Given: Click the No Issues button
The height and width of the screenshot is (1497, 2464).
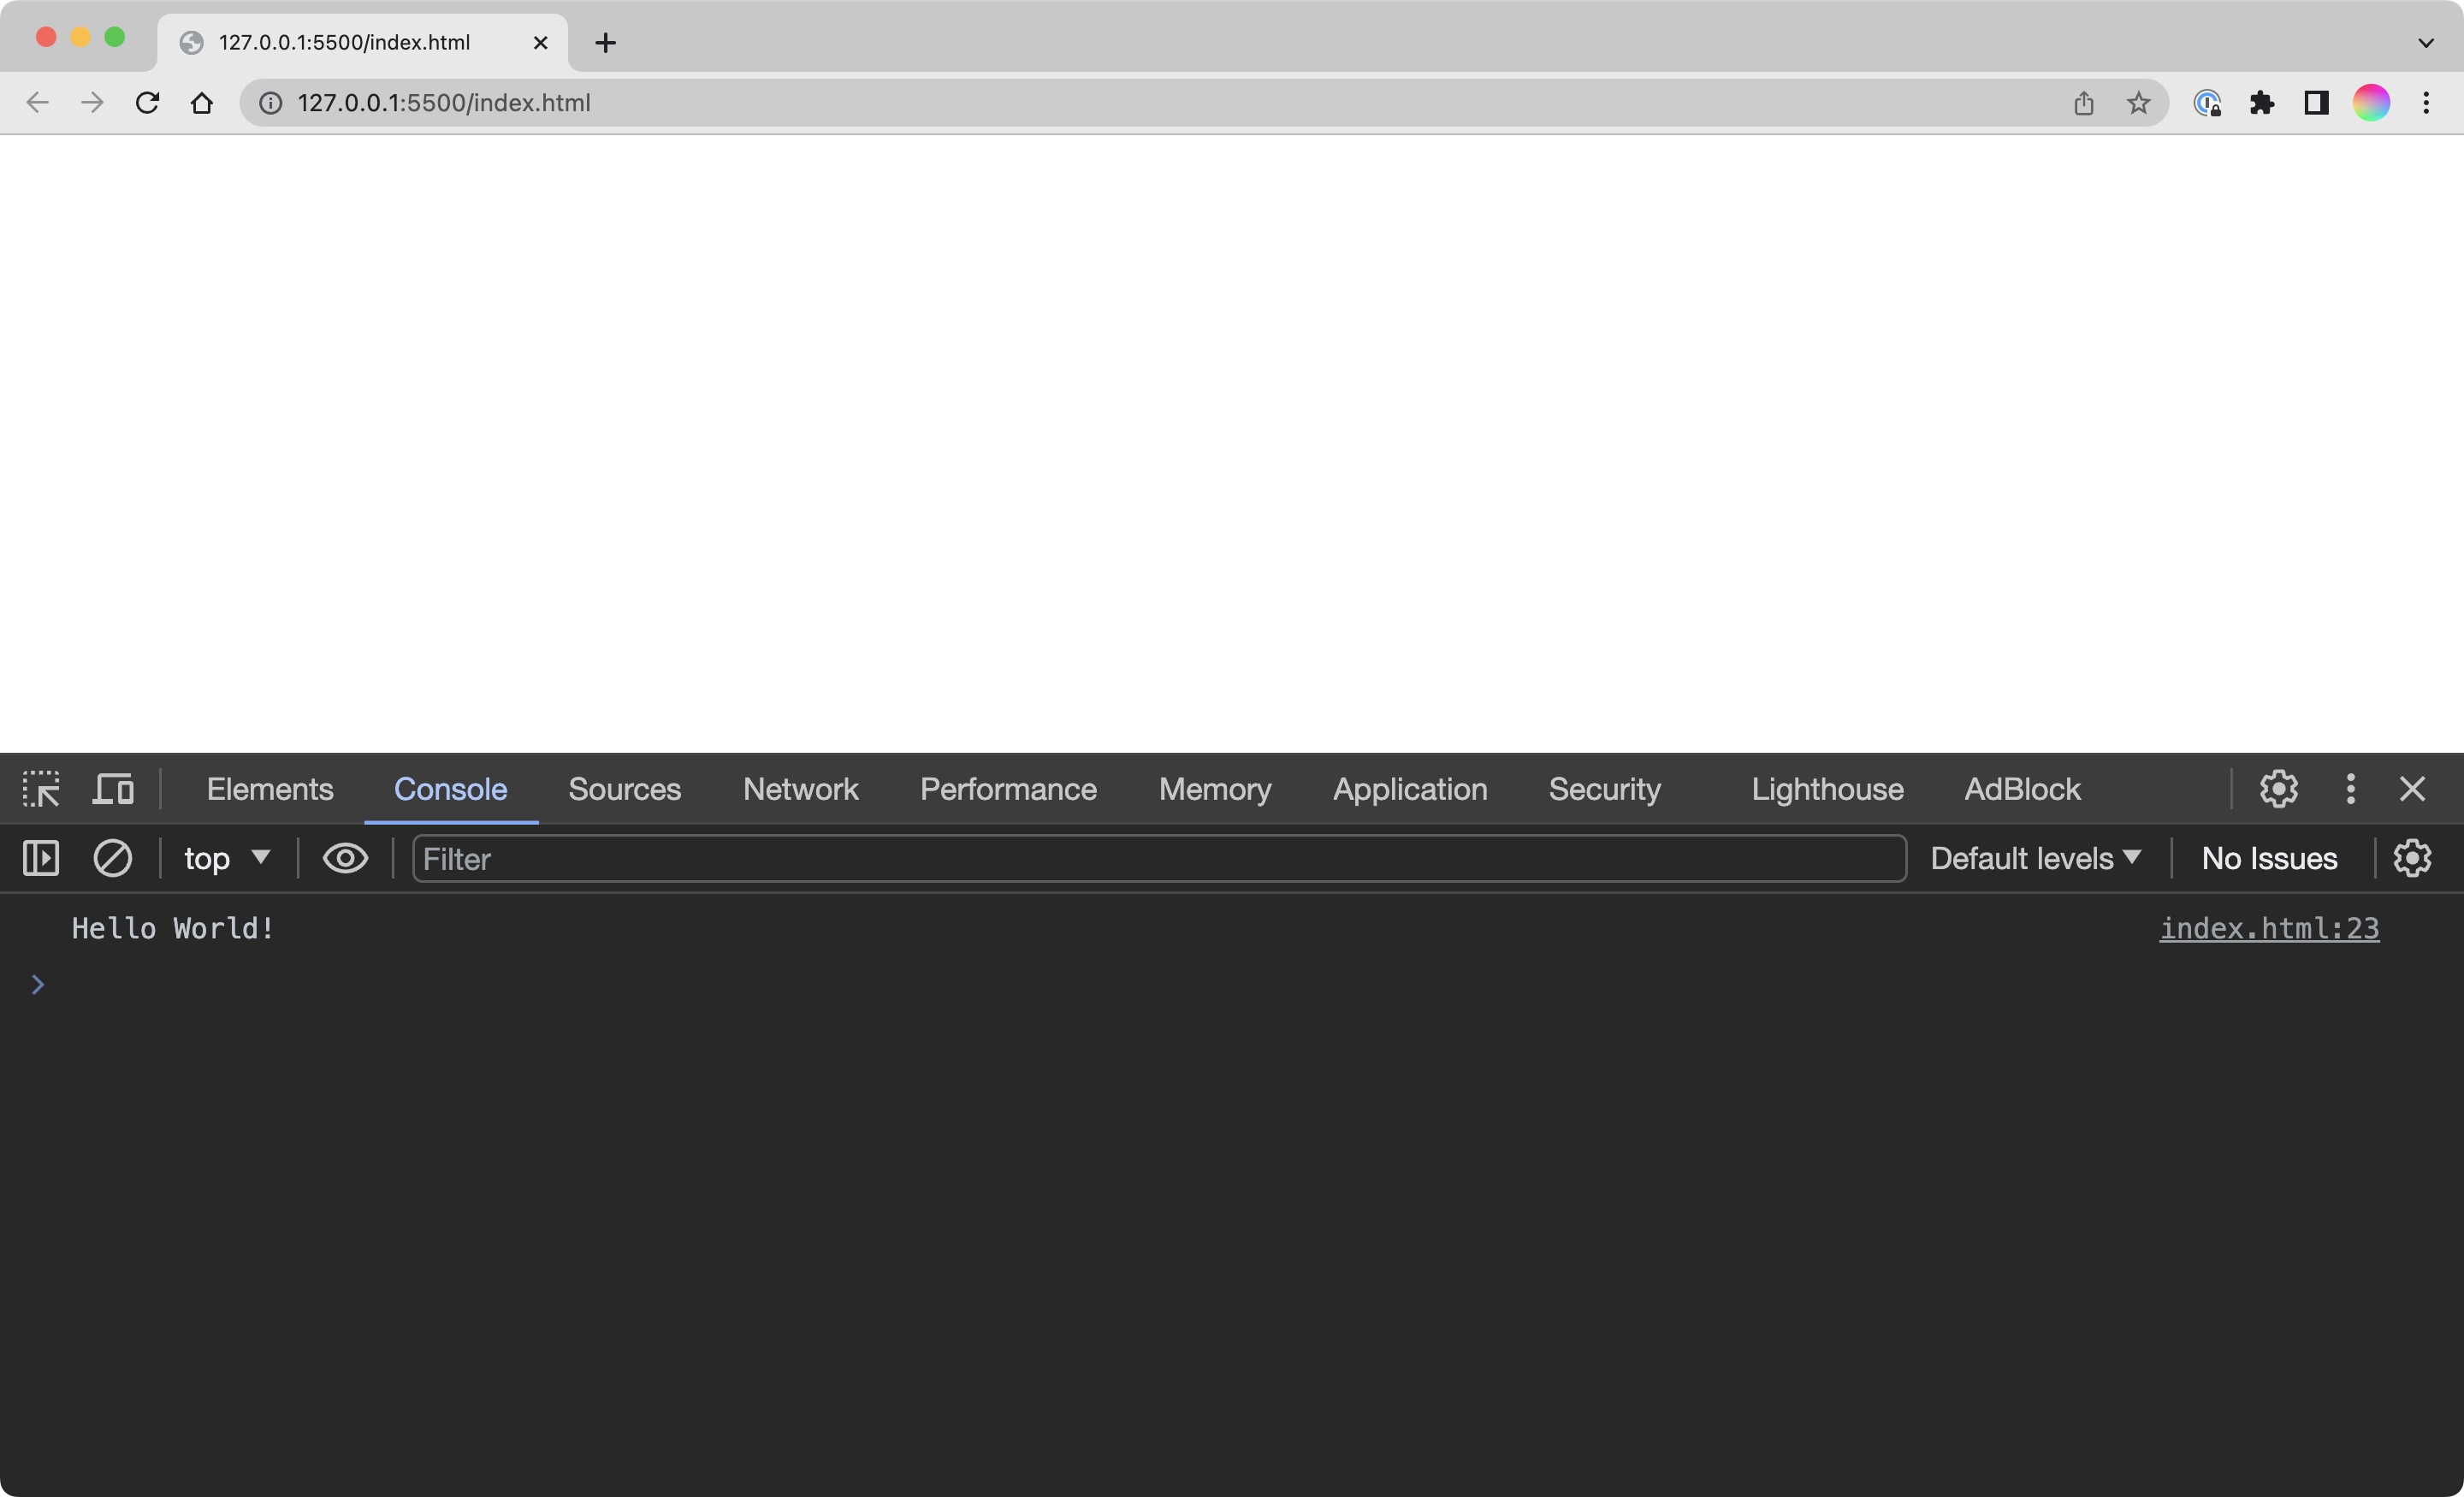Looking at the screenshot, I should click(2269, 858).
